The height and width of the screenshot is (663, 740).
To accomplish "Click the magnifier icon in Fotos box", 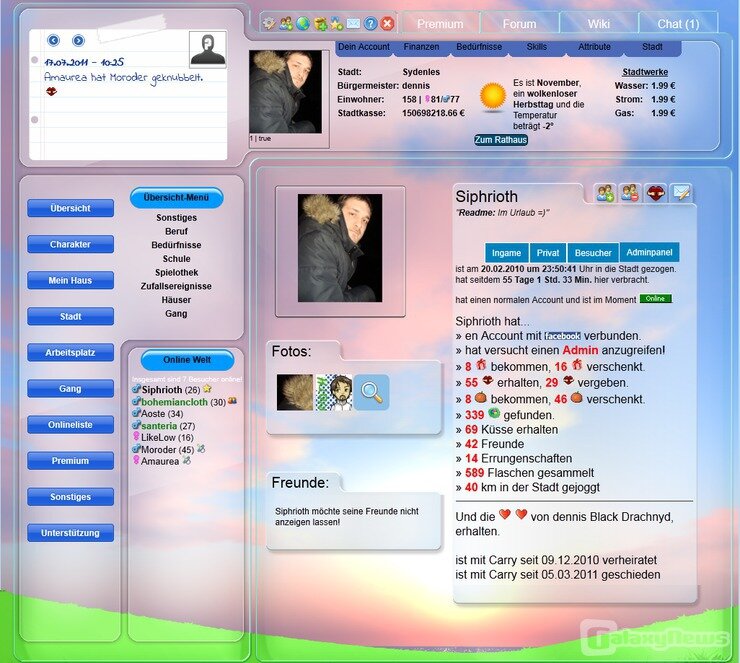I will click(x=371, y=392).
